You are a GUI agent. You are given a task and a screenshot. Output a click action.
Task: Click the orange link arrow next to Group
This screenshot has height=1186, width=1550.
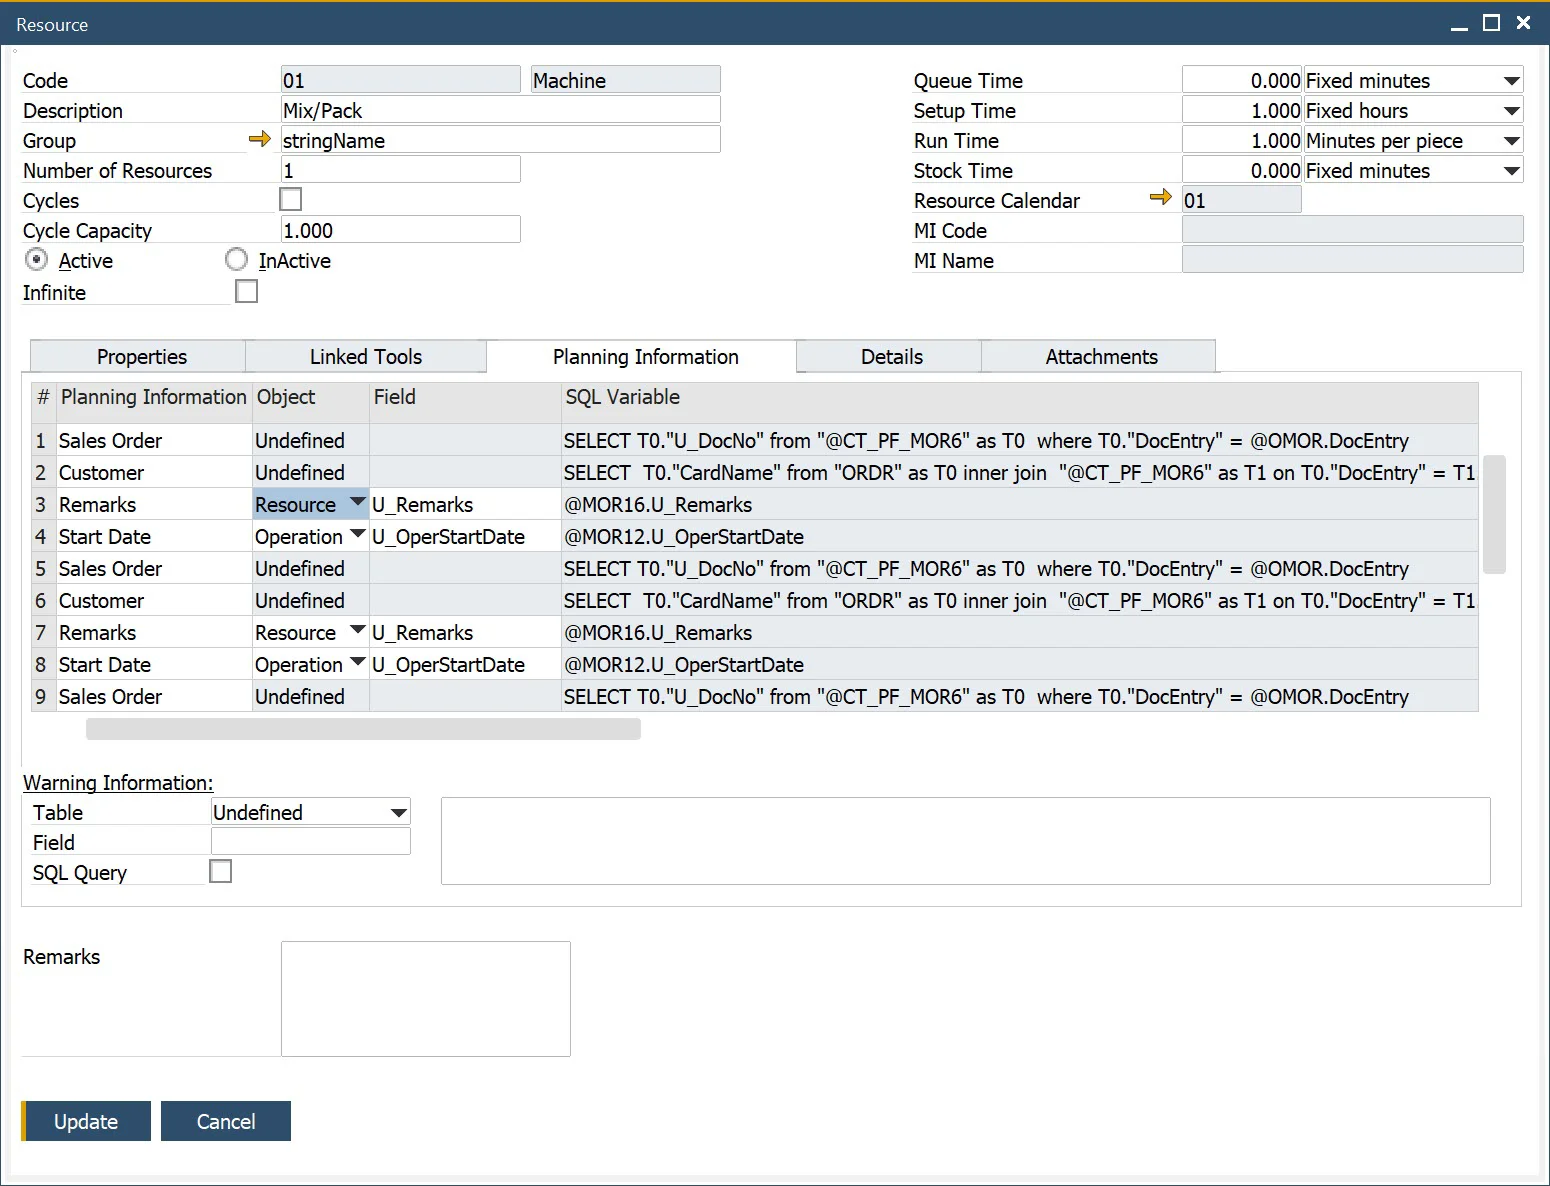(260, 140)
